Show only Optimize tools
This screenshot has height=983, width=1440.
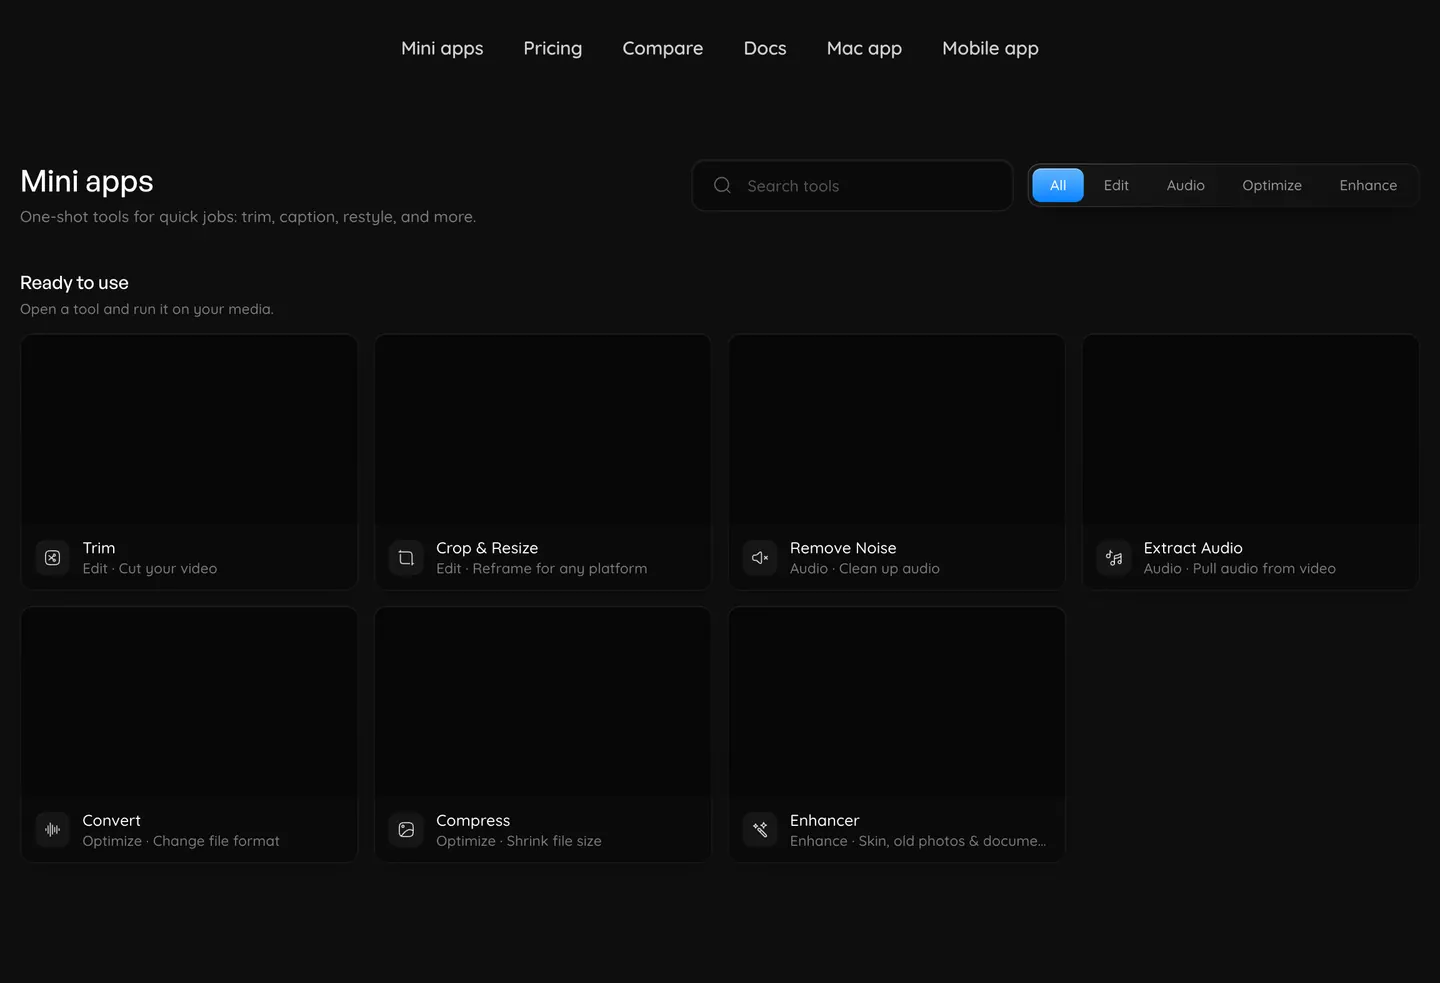[x=1272, y=185]
